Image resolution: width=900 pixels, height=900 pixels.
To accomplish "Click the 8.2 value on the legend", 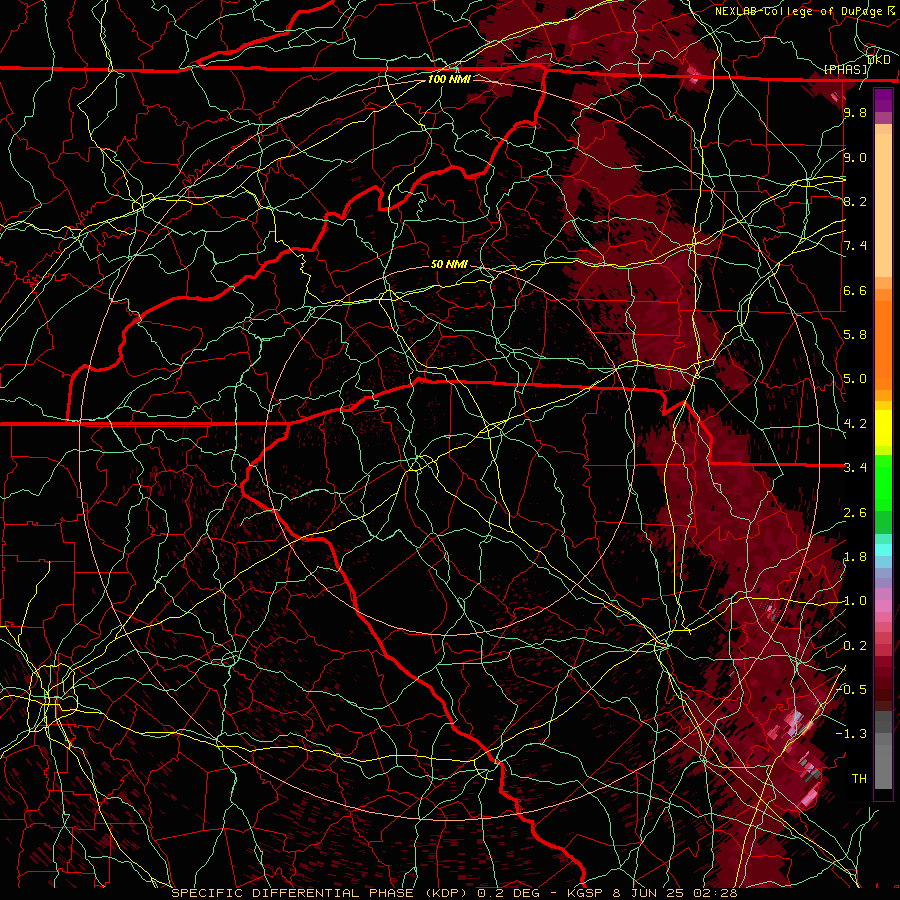I will coord(855,201).
